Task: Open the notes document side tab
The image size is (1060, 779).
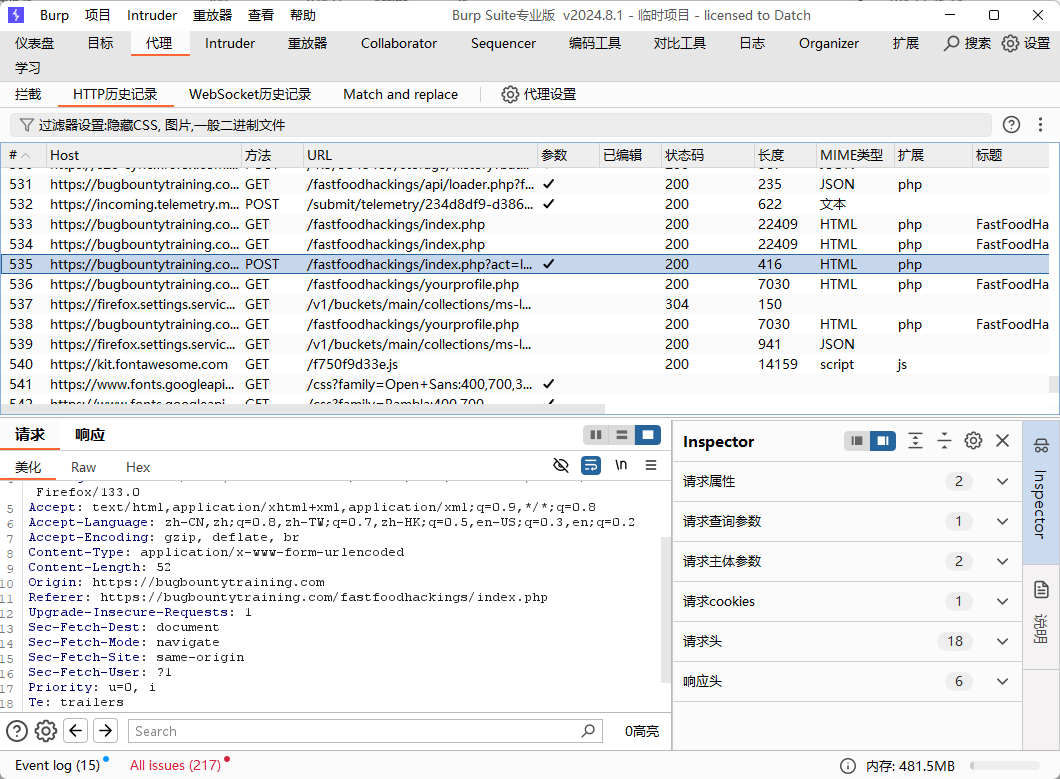Action: pos(1041,590)
